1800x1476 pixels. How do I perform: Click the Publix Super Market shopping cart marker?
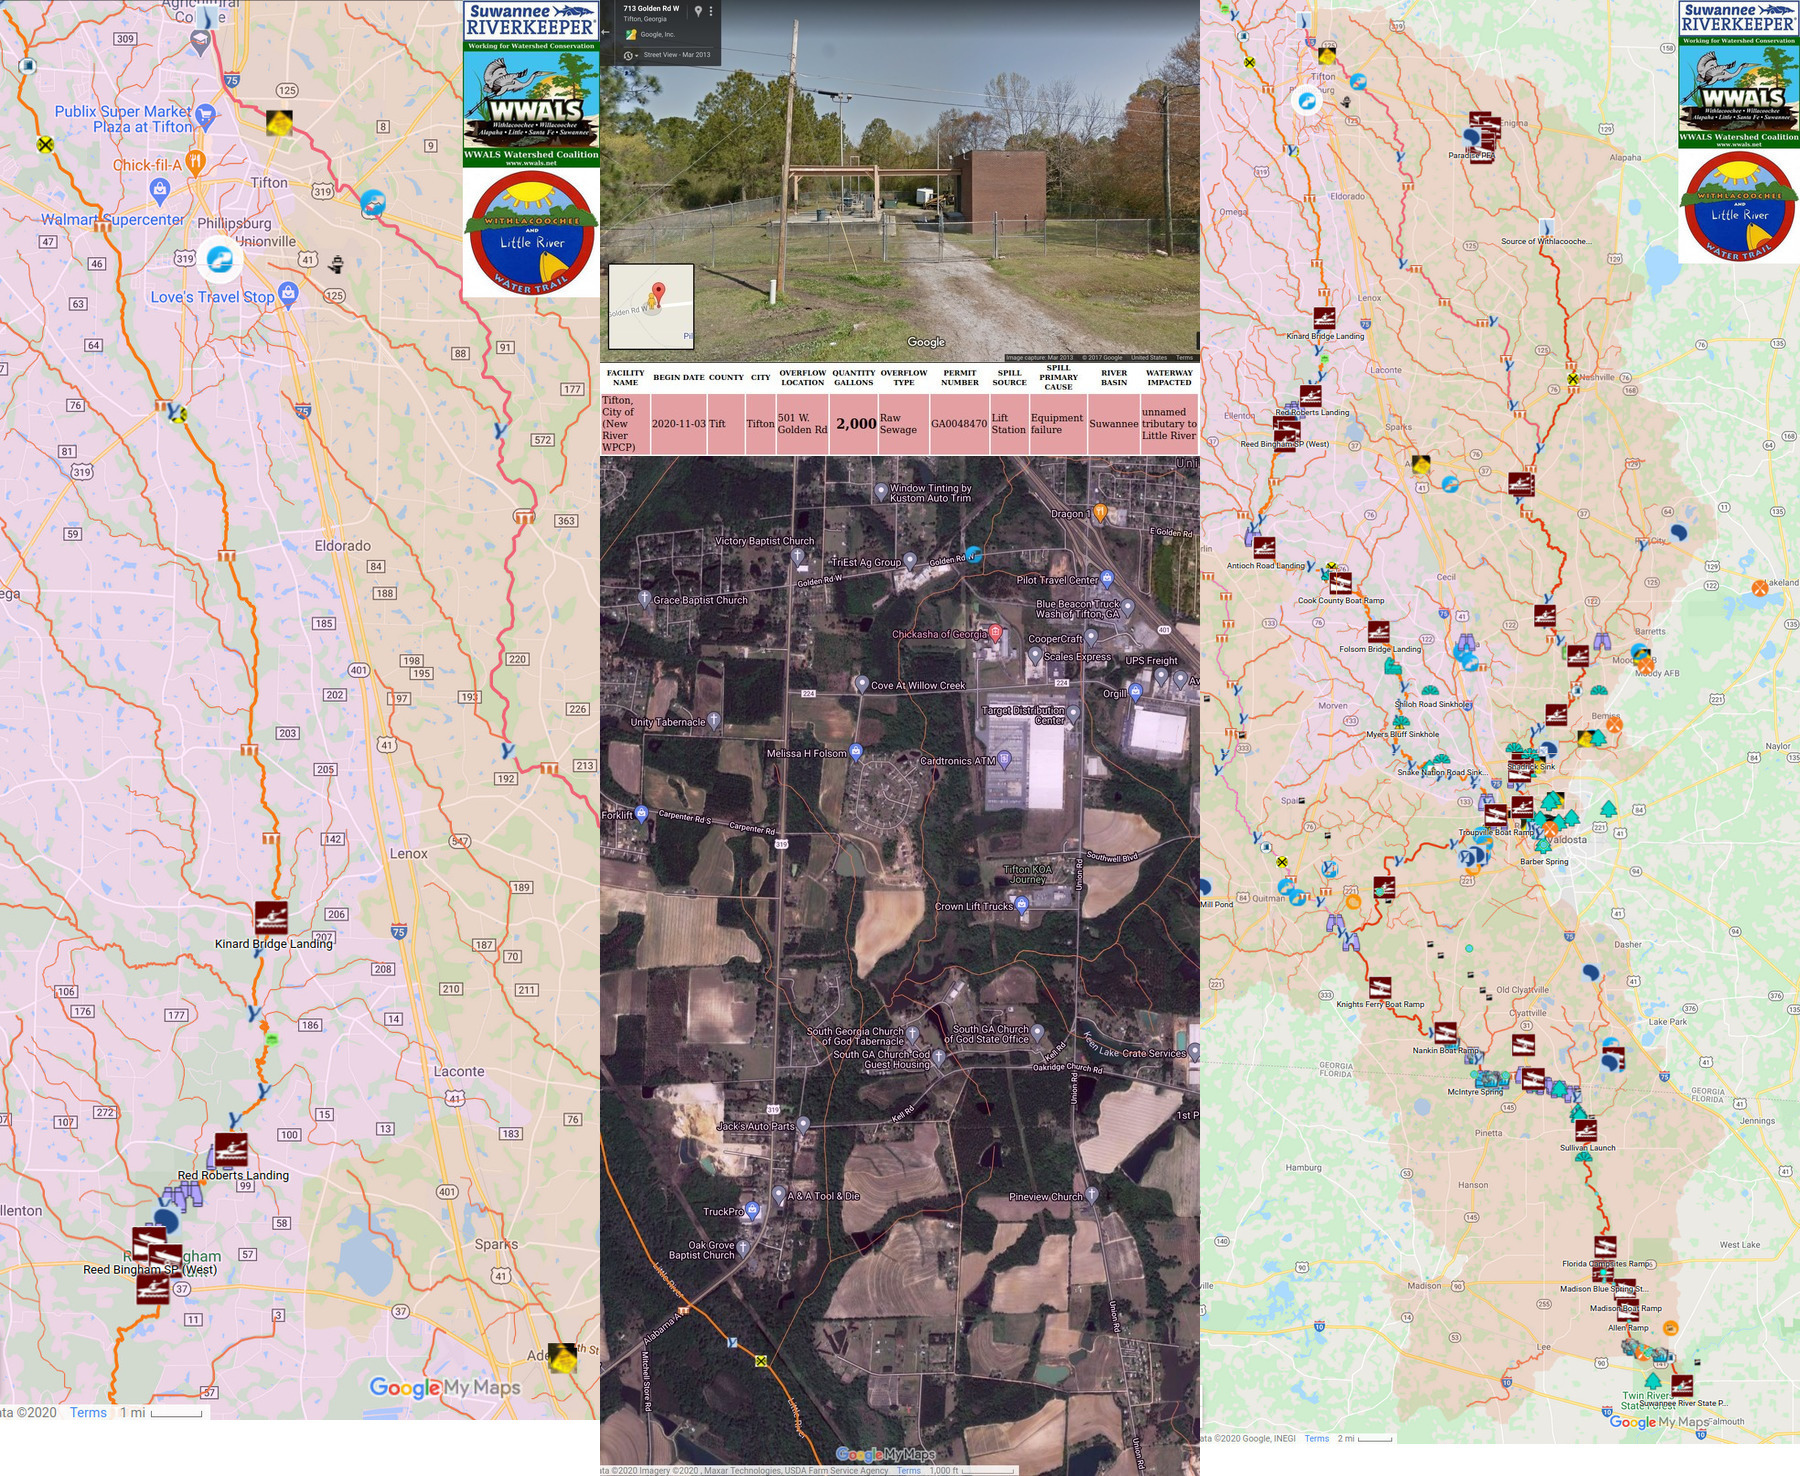click(205, 115)
